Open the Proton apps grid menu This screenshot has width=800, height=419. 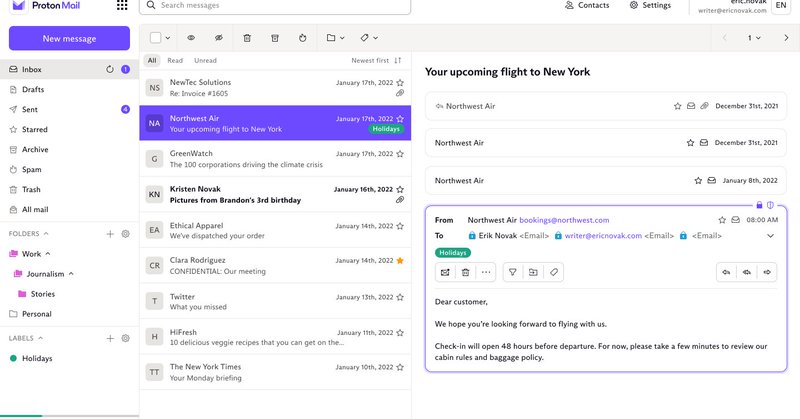pyautogui.click(x=122, y=6)
